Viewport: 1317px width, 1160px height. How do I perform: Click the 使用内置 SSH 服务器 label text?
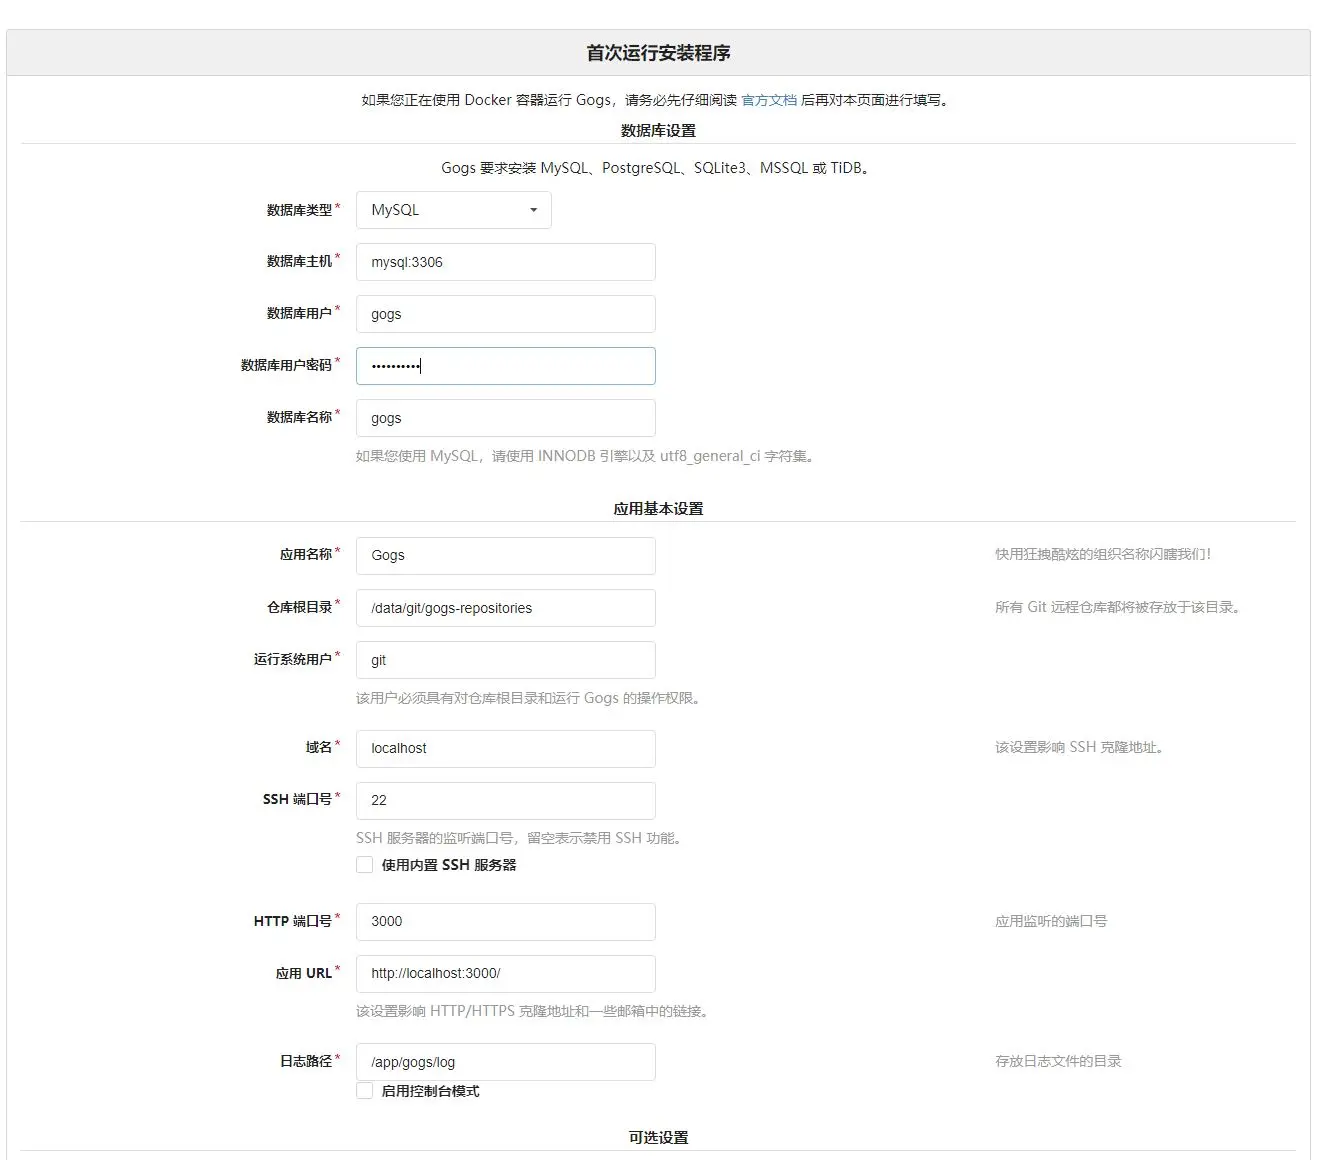(x=449, y=865)
